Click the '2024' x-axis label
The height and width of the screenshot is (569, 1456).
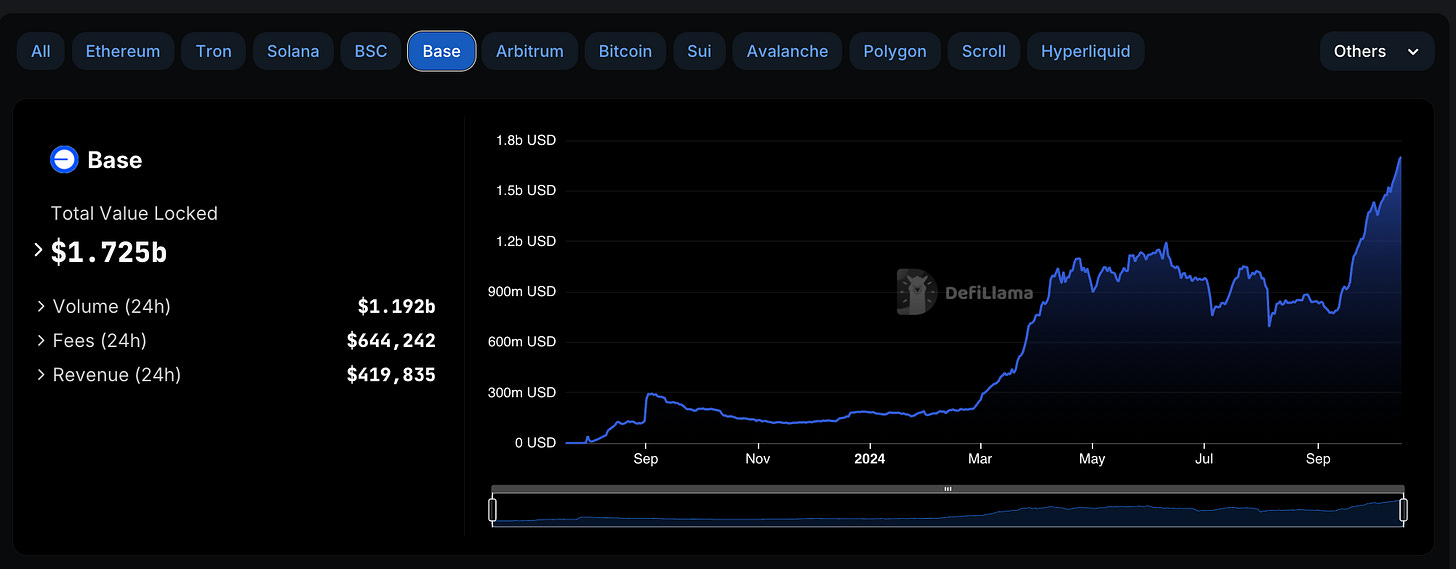869,459
